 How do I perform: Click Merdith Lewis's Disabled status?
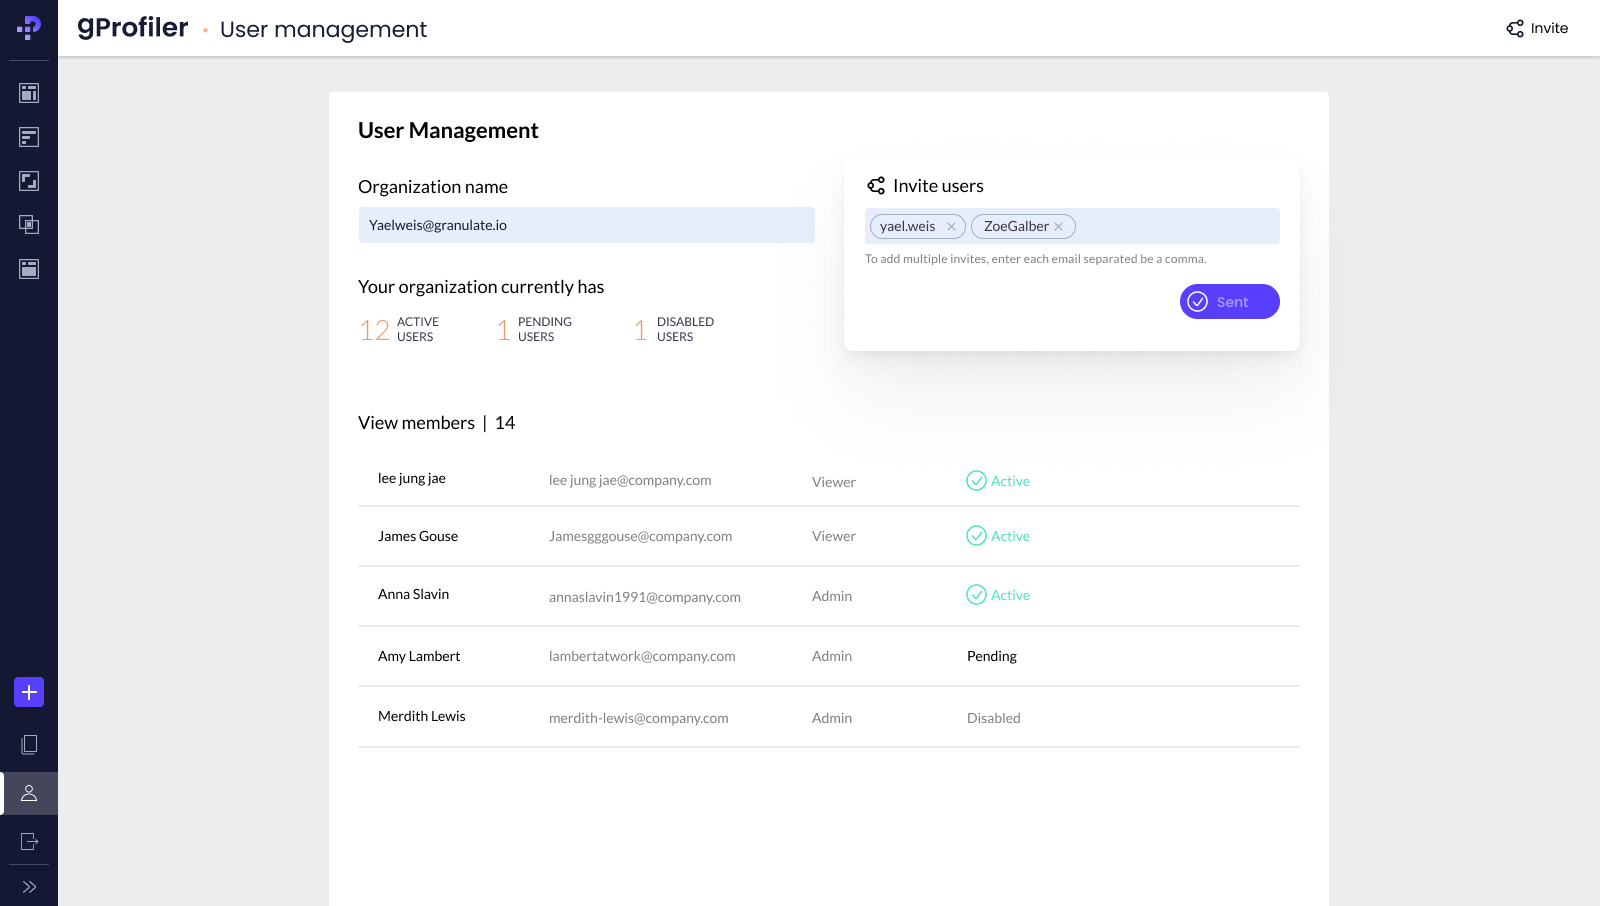coord(993,718)
